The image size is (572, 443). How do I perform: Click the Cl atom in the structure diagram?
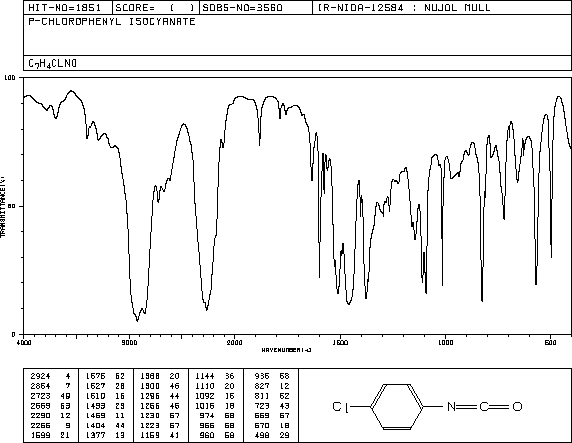[x=341, y=407]
